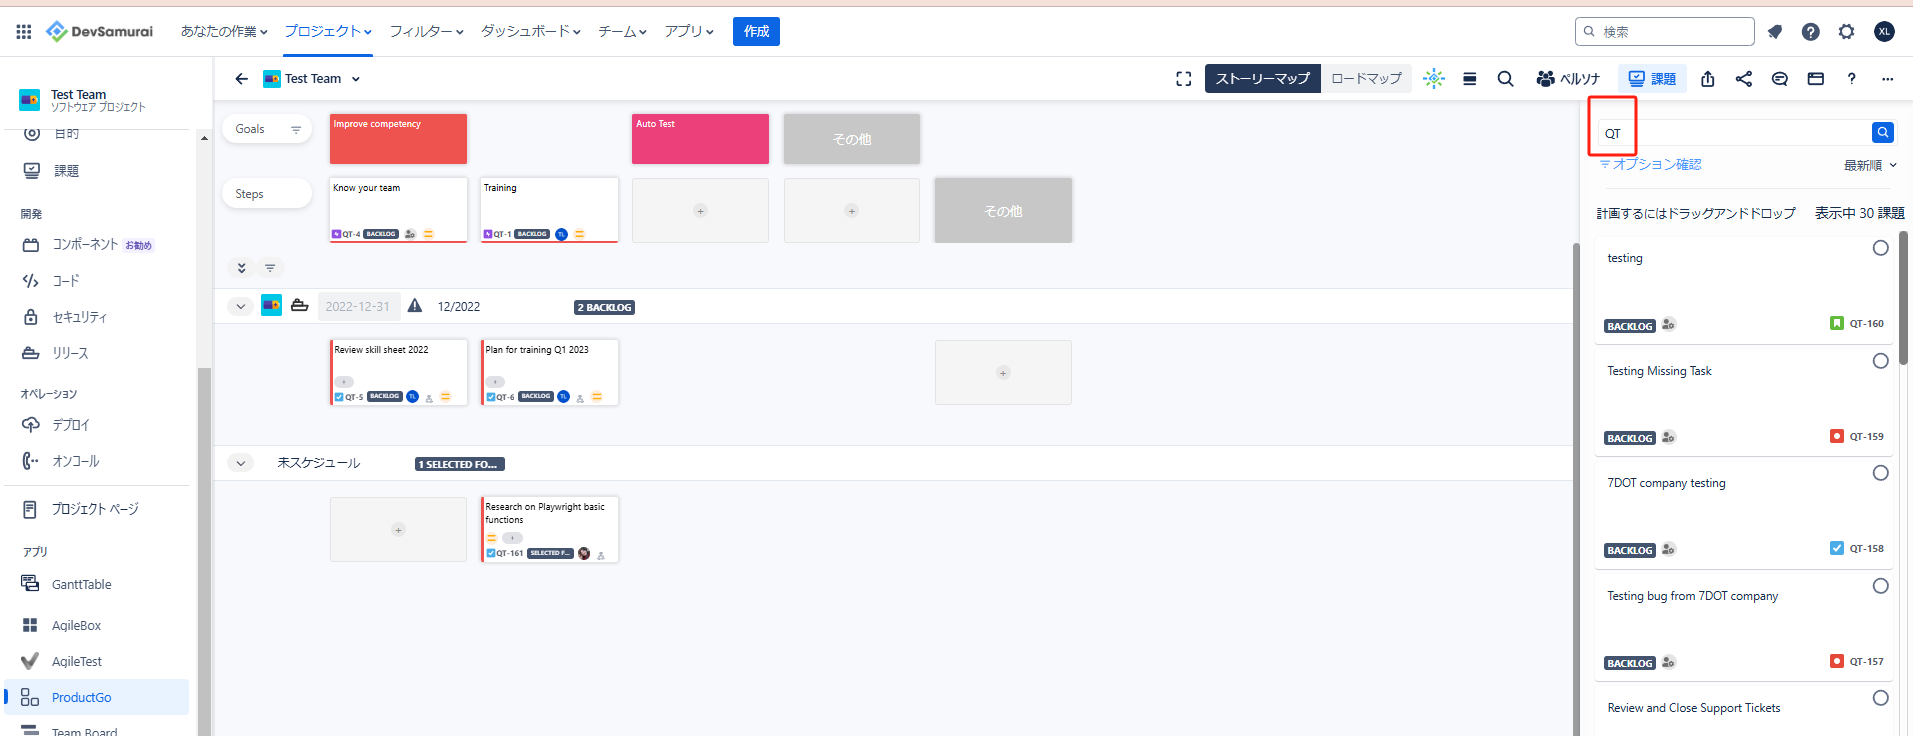The width and height of the screenshot is (1913, 736).
Task: Click the blue search button in issue panel
Action: click(x=1882, y=132)
